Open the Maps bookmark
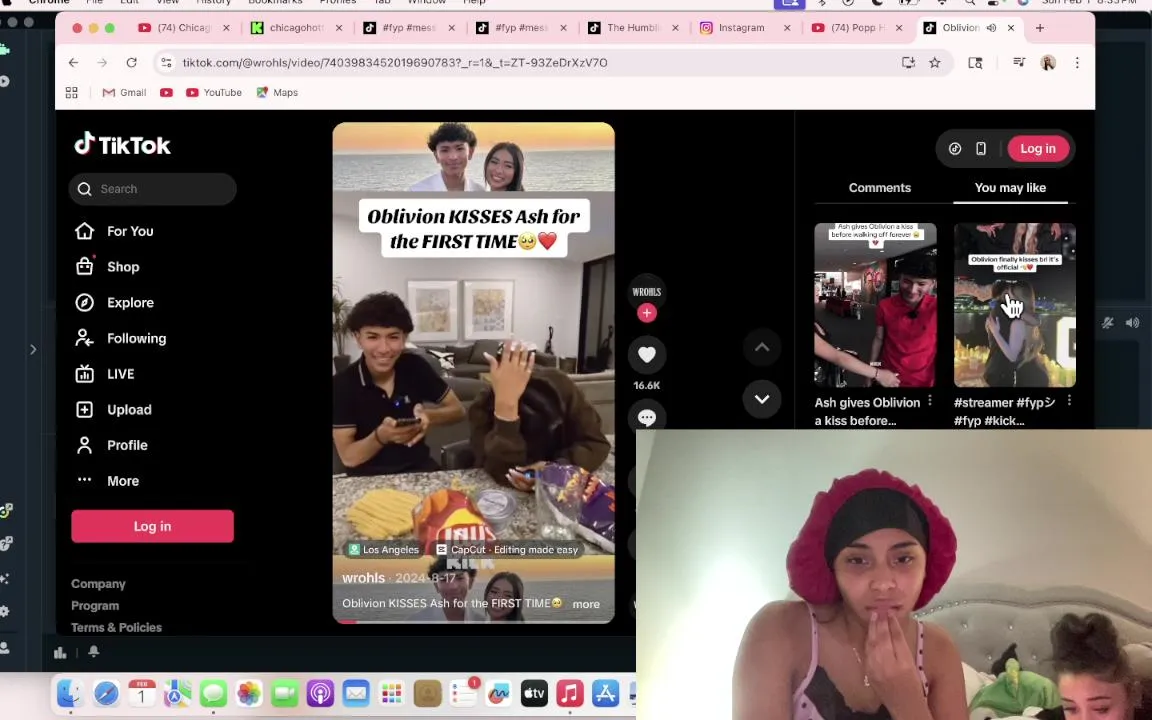The image size is (1152, 720). (277, 93)
